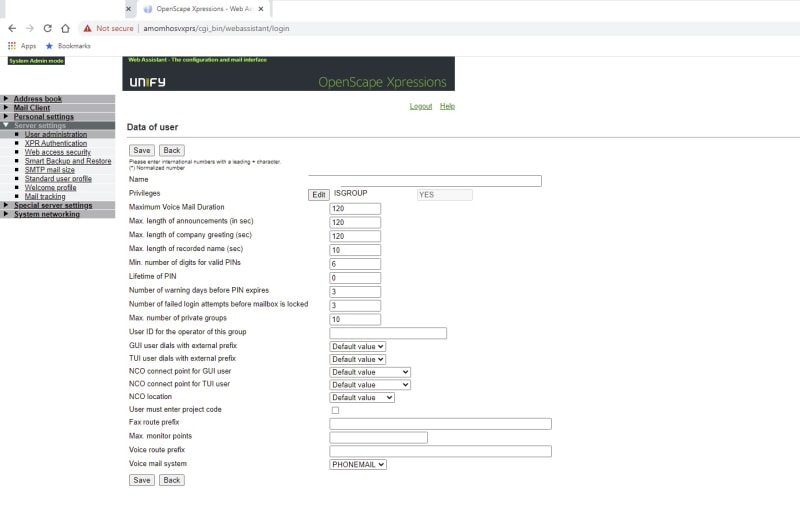Click the System Admin mode label
Screen dimensions: 800x506
coord(36,61)
